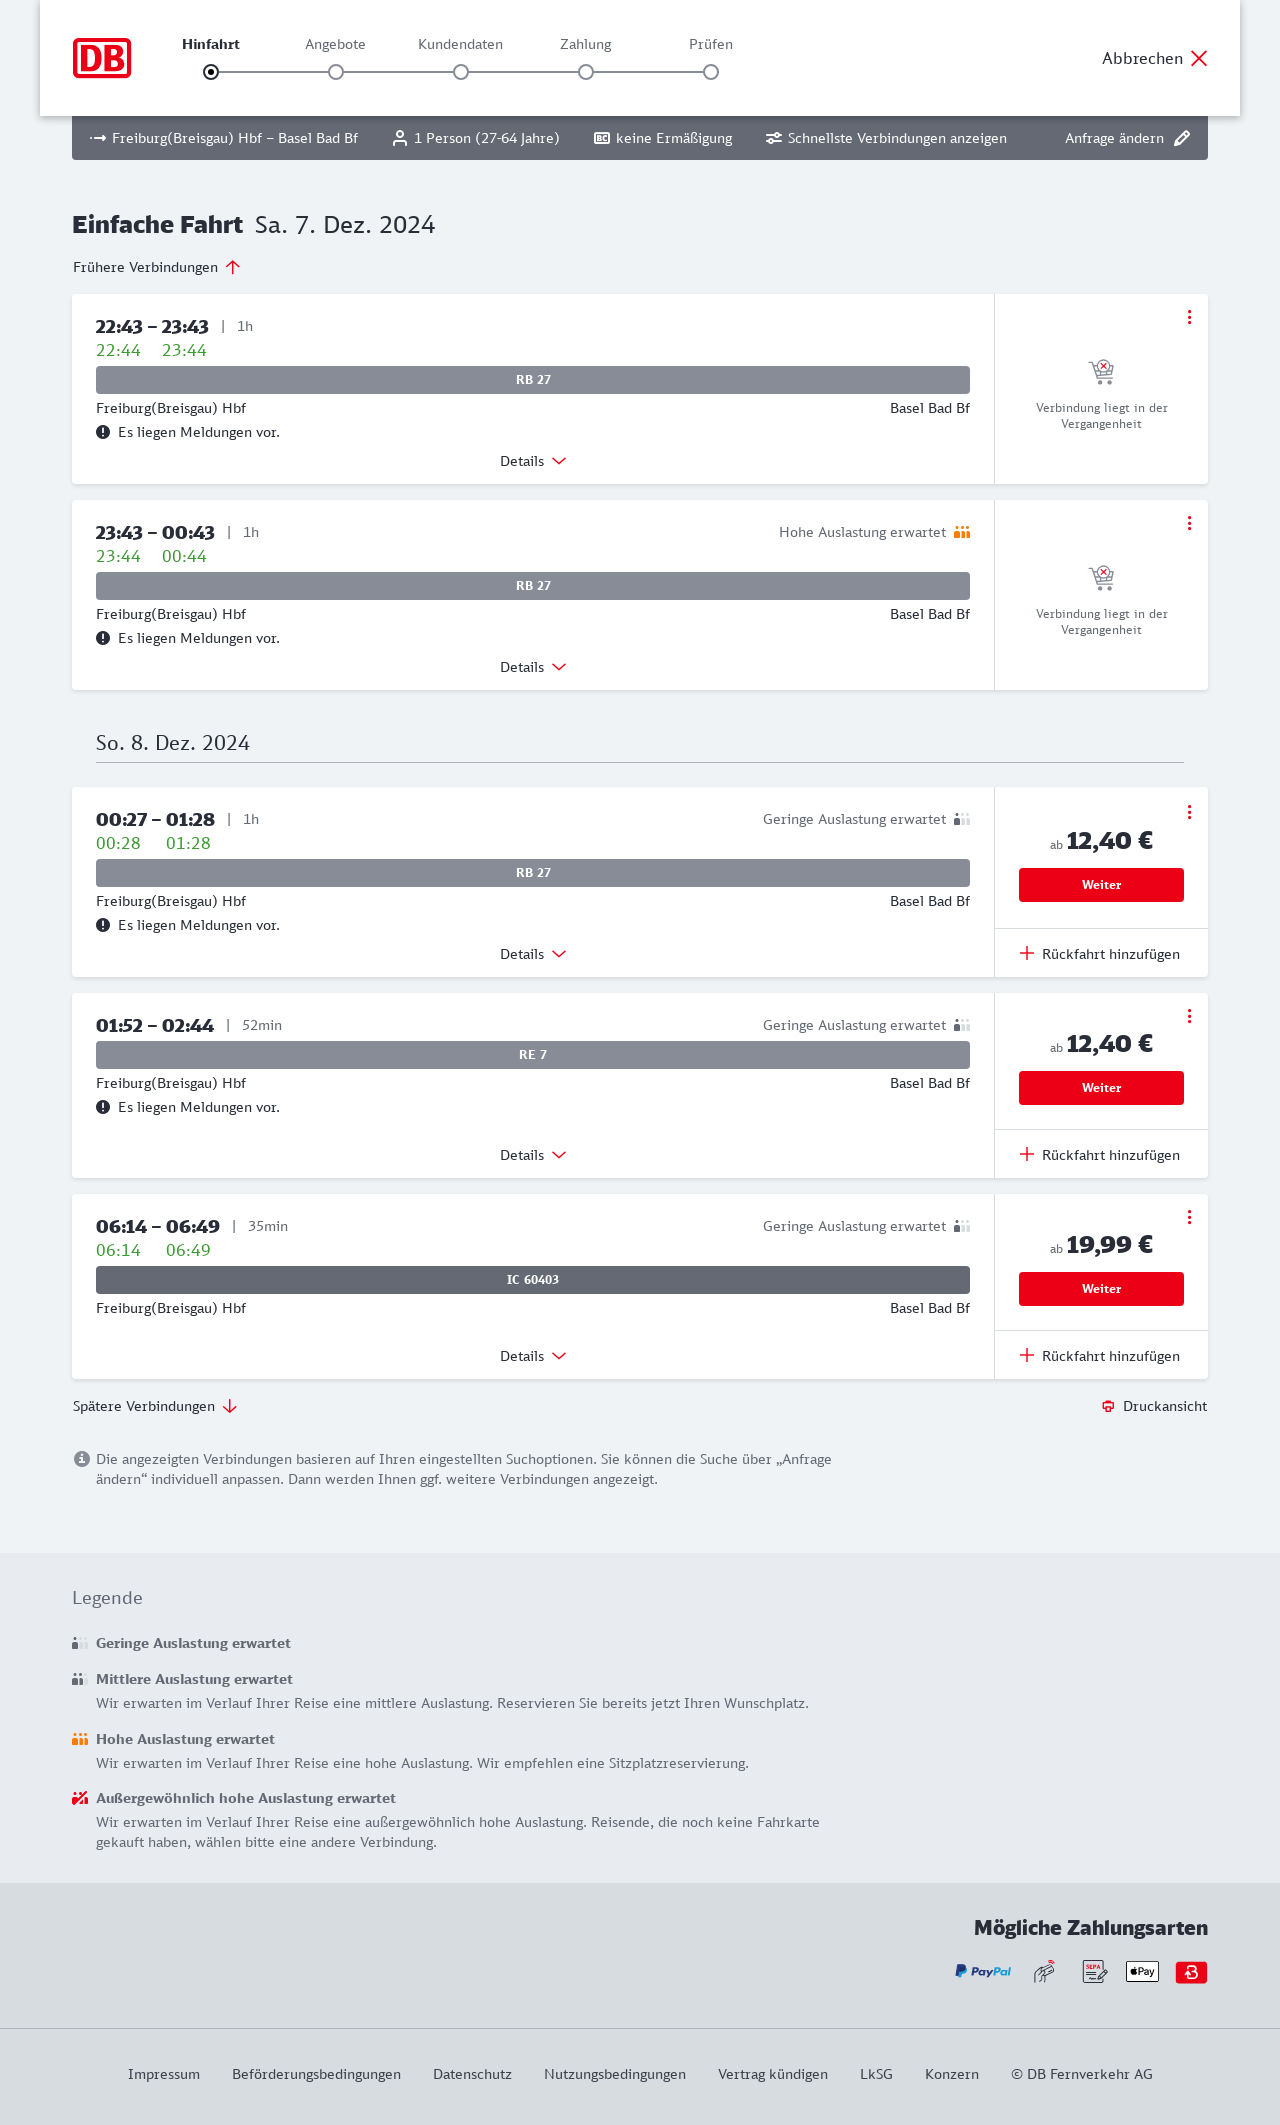Viewport: 1280px width, 2125px height.
Task: Open Schnellste Verbindungen anzeigen filter
Action: pos(886,138)
